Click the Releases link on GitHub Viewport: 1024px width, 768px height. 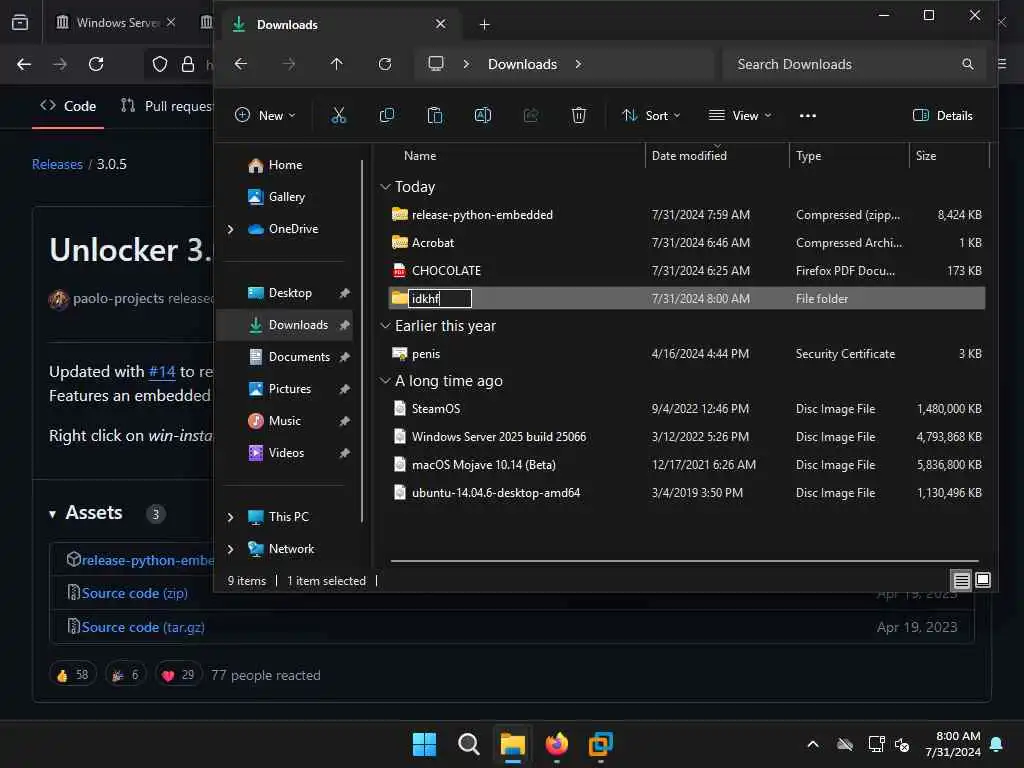[x=57, y=165]
